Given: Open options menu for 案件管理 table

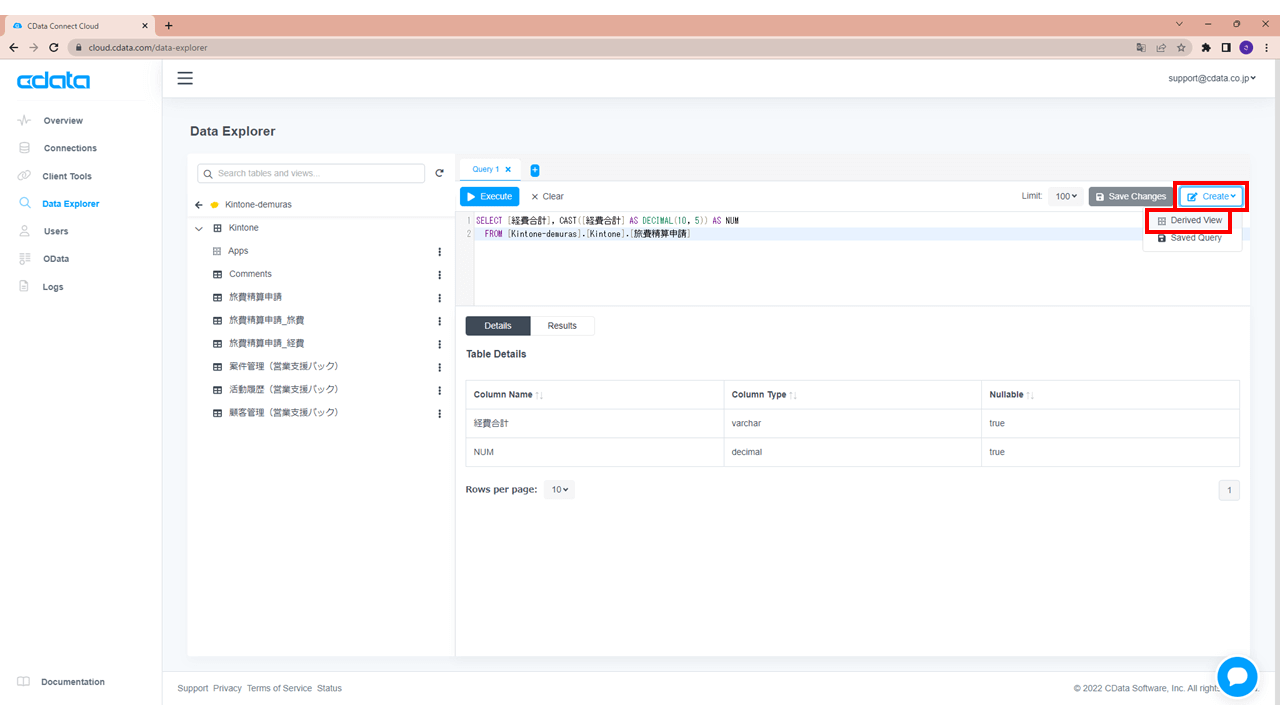Looking at the screenshot, I should 439,367.
